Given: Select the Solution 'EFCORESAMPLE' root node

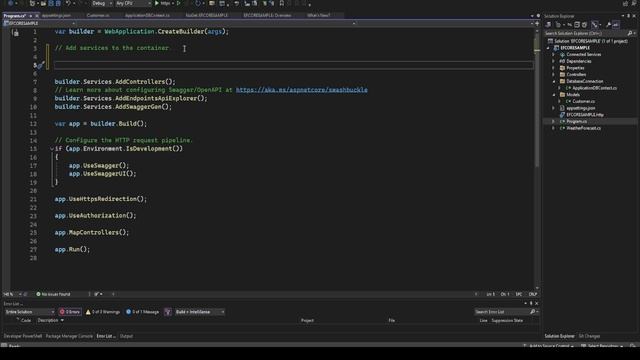Looking at the screenshot, I should [590, 41].
